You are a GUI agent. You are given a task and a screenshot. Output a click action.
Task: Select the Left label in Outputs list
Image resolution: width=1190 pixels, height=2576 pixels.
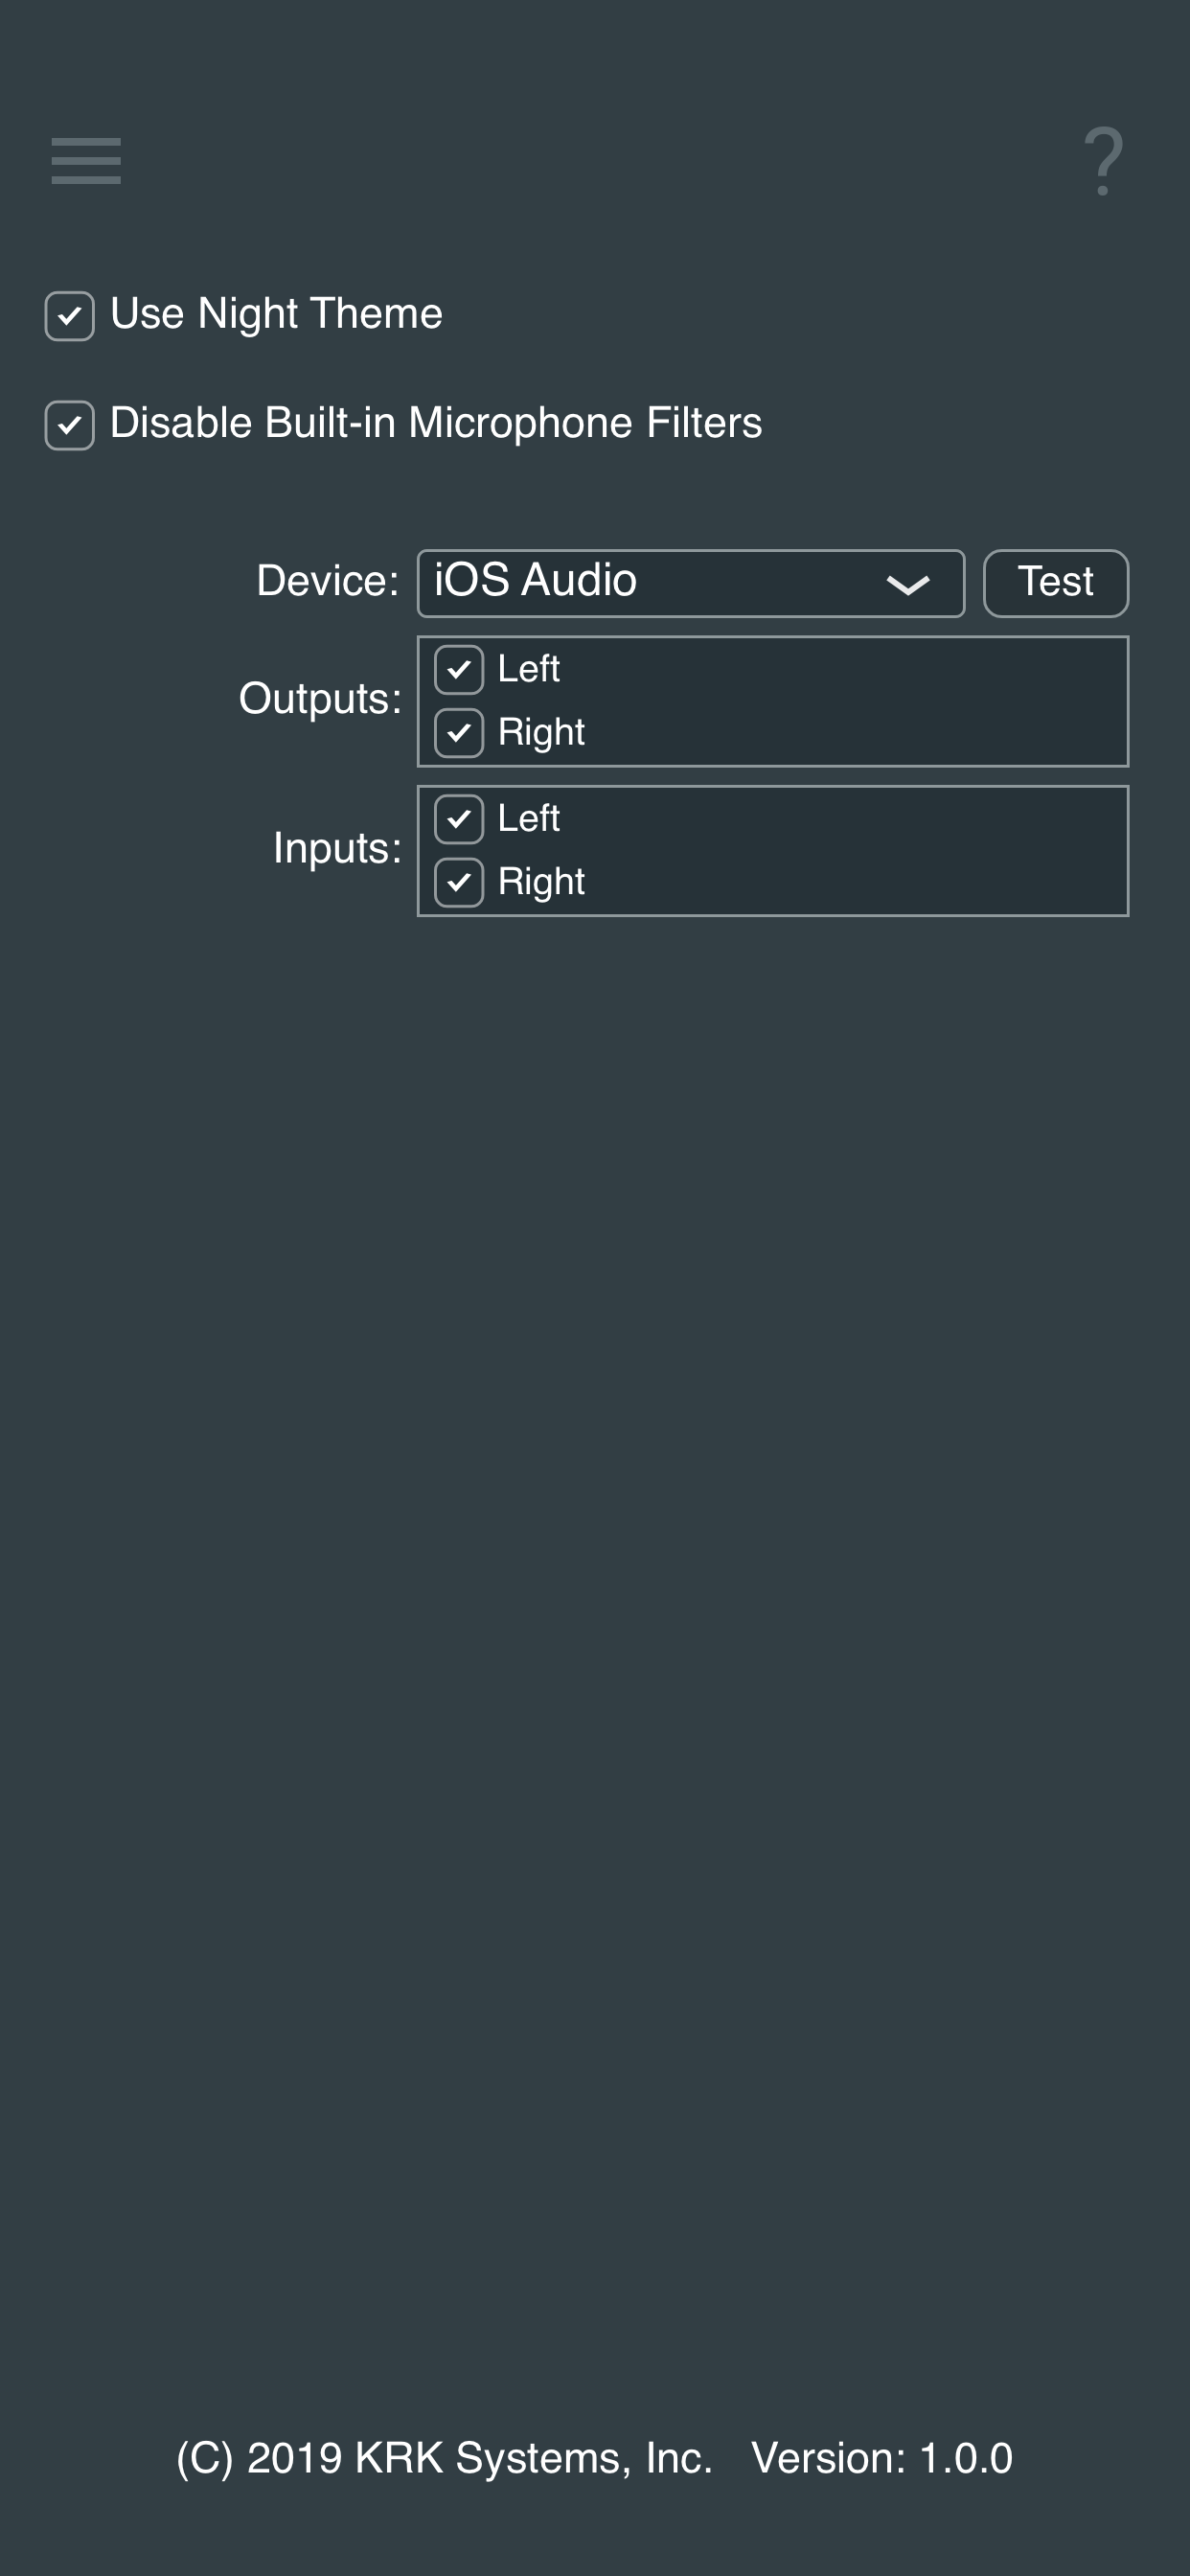point(528,669)
